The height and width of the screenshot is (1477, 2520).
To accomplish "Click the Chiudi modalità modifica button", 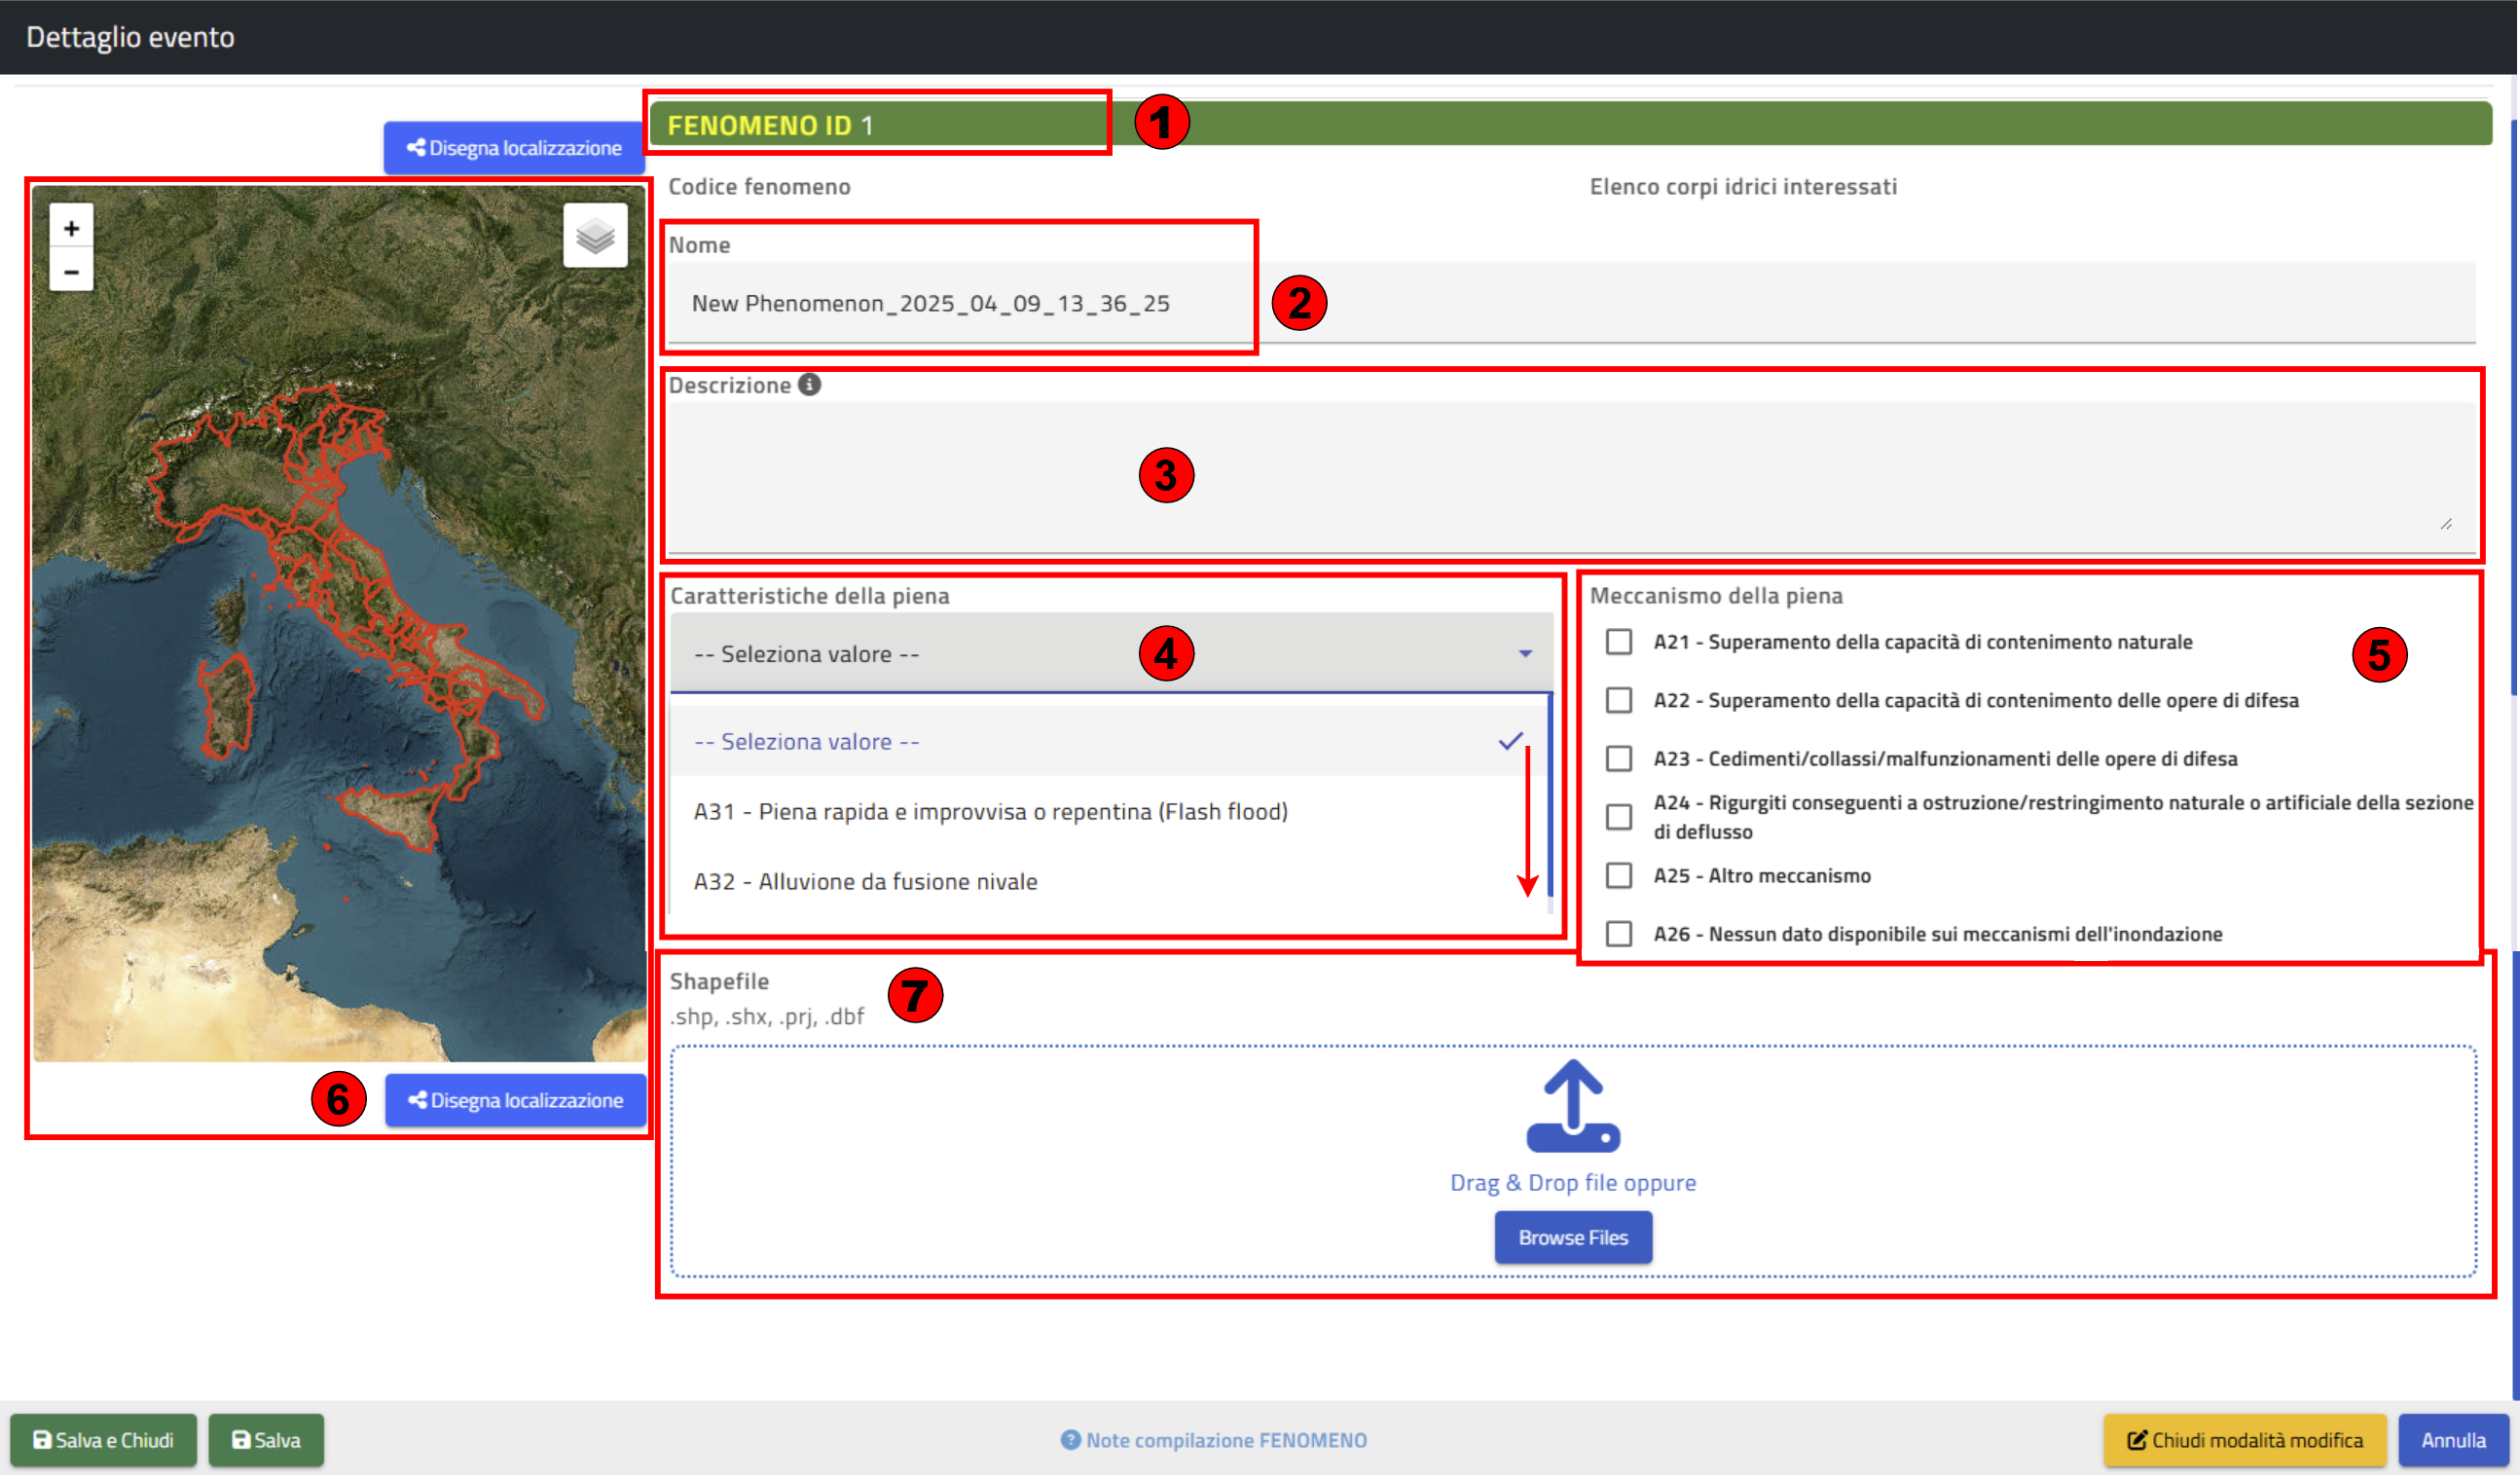I will [2244, 1440].
